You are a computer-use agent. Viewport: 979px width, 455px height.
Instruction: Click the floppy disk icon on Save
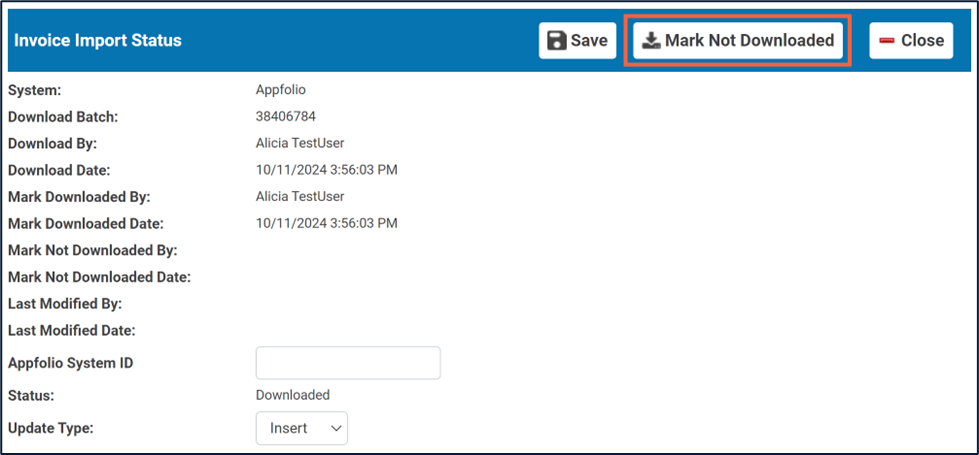pyautogui.click(x=557, y=41)
